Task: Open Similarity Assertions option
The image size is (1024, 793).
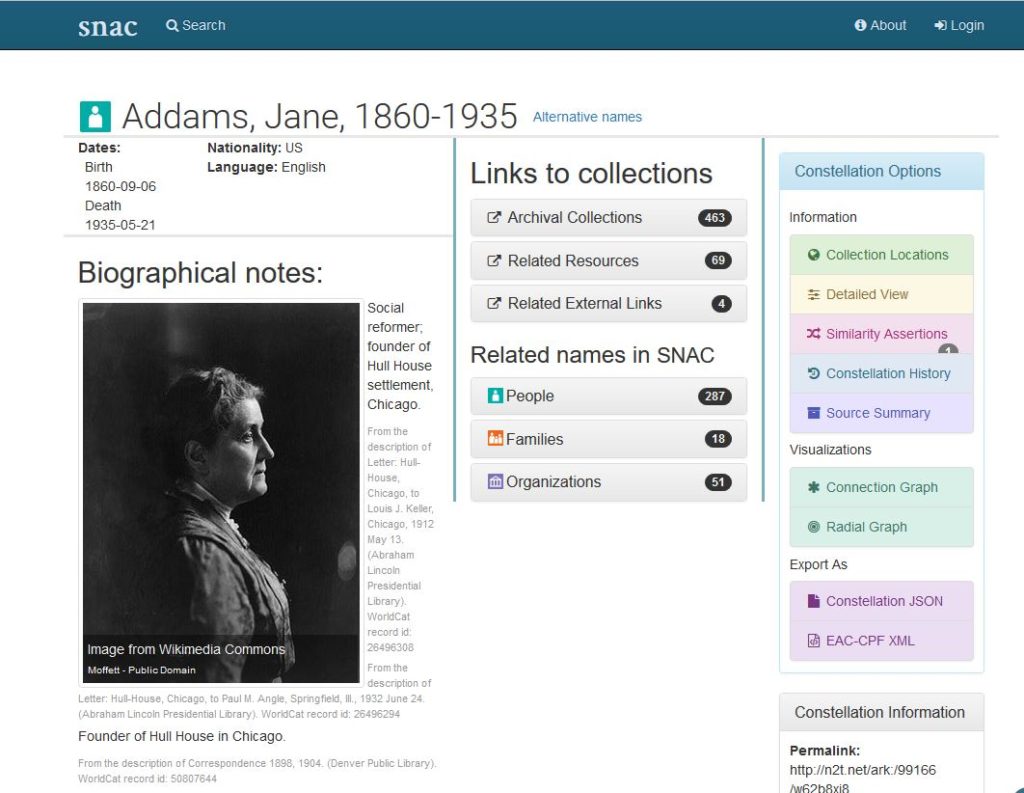Action: [x=881, y=334]
